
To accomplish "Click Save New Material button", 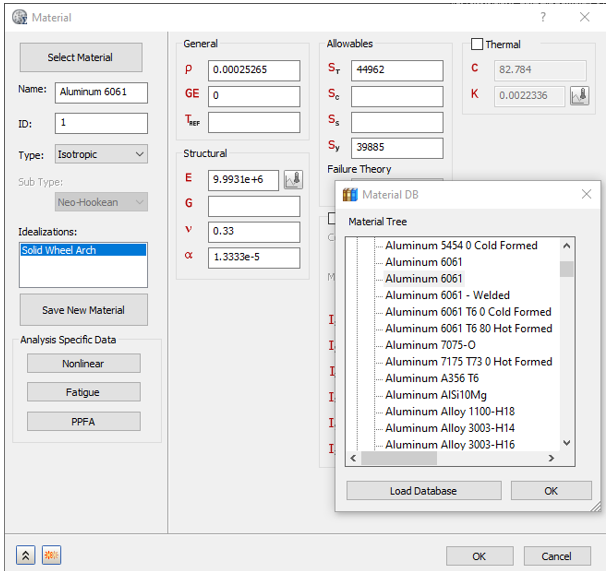I will (83, 310).
